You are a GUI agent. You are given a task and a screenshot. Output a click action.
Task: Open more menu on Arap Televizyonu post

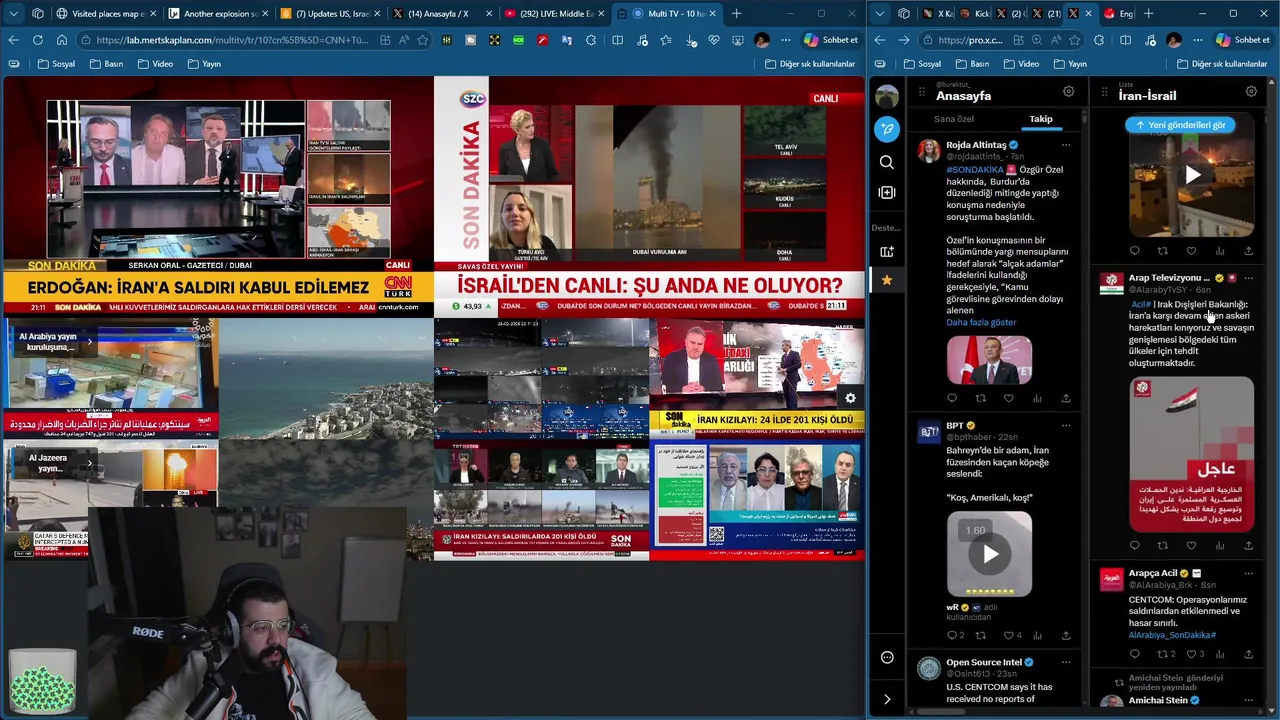coord(1249,278)
